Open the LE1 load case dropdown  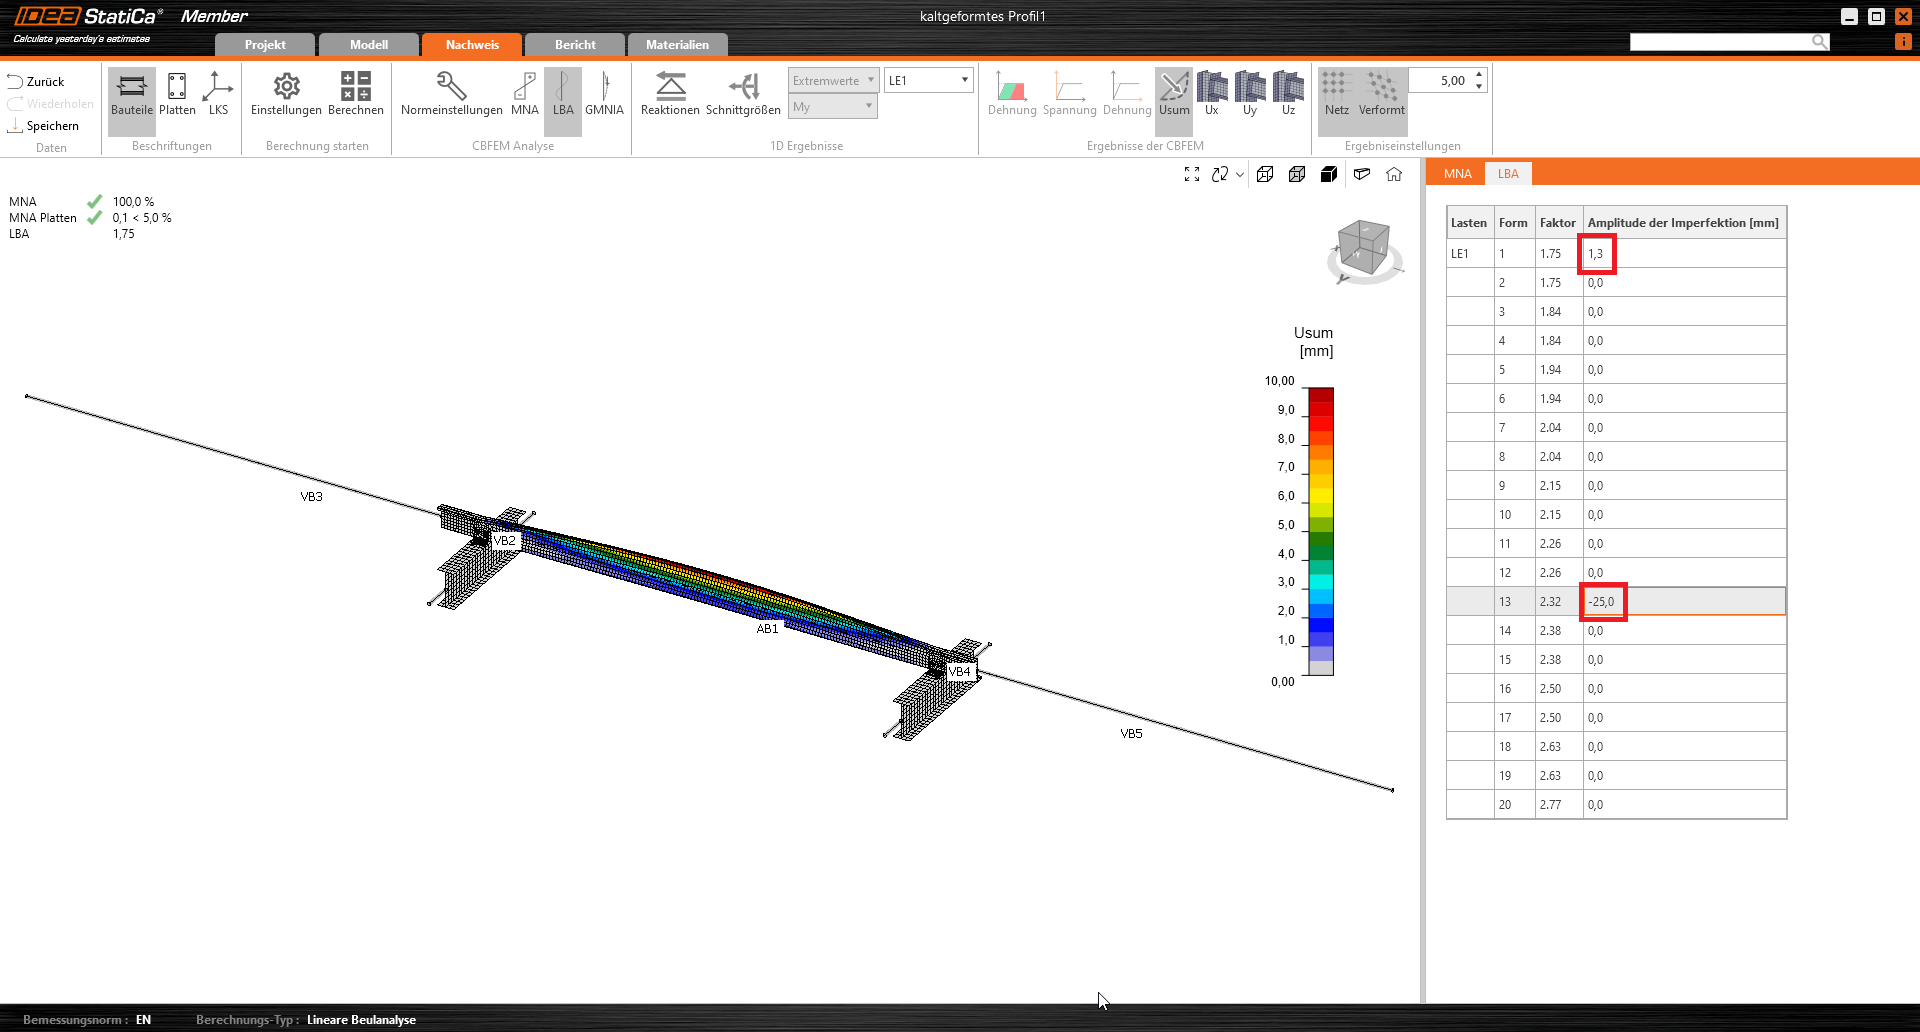(929, 80)
